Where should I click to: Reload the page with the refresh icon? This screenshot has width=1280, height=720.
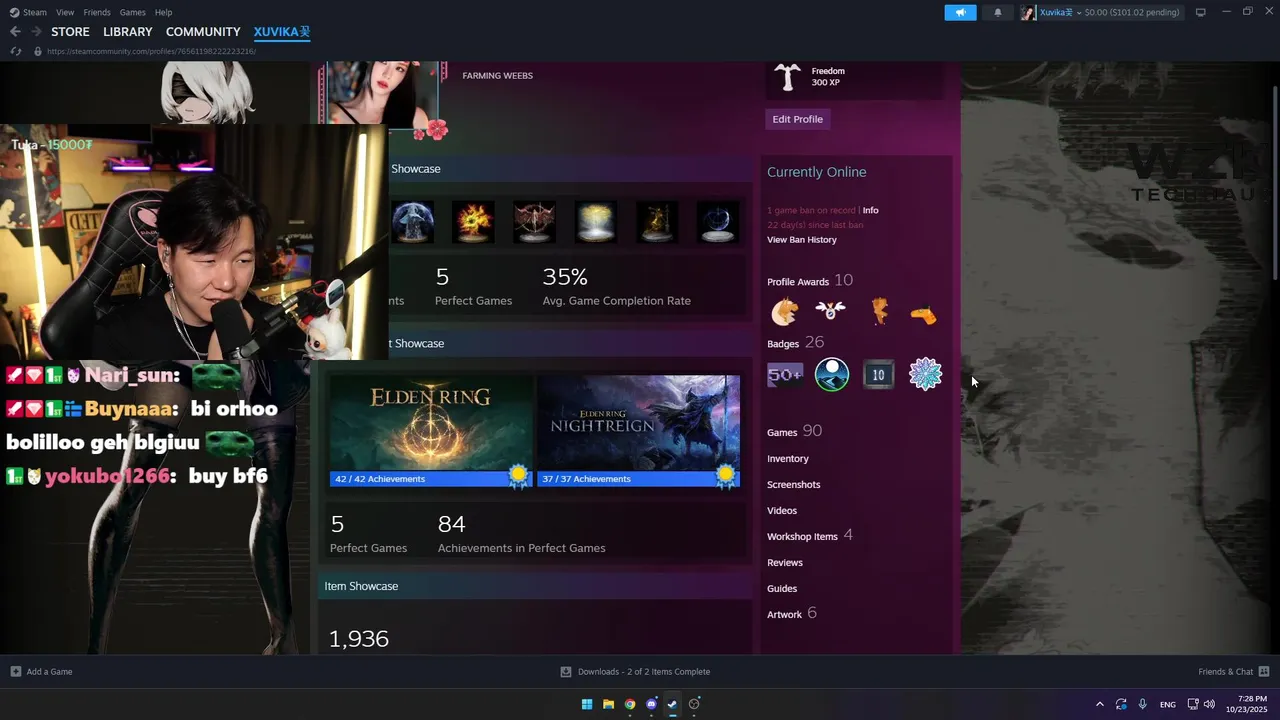(15, 51)
